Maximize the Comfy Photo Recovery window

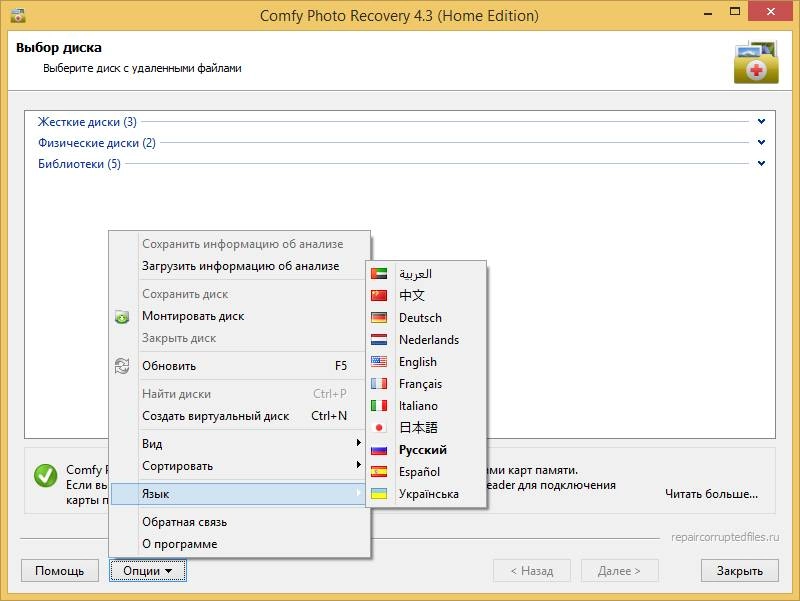pyautogui.click(x=735, y=12)
